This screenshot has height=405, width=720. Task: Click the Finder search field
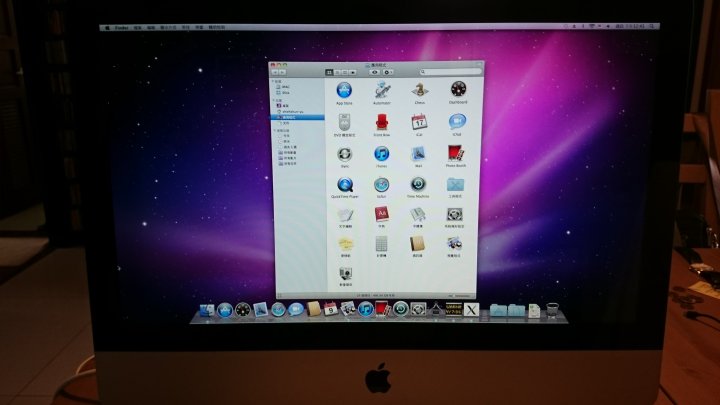[x=450, y=72]
